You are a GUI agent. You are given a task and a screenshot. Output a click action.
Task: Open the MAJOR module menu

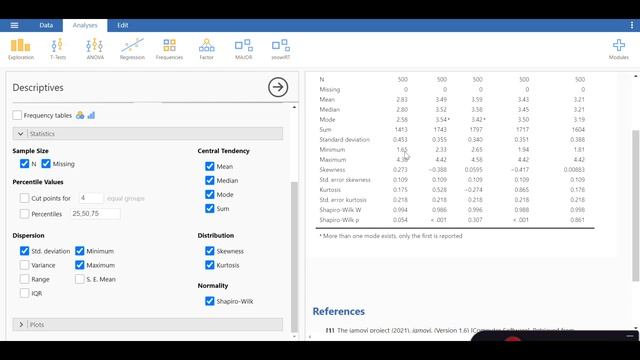click(x=244, y=49)
